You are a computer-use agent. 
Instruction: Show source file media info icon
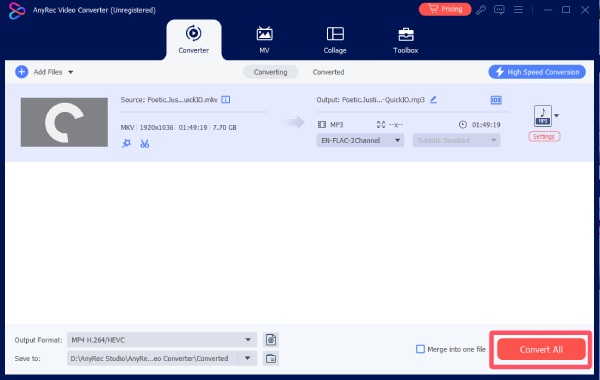click(226, 100)
